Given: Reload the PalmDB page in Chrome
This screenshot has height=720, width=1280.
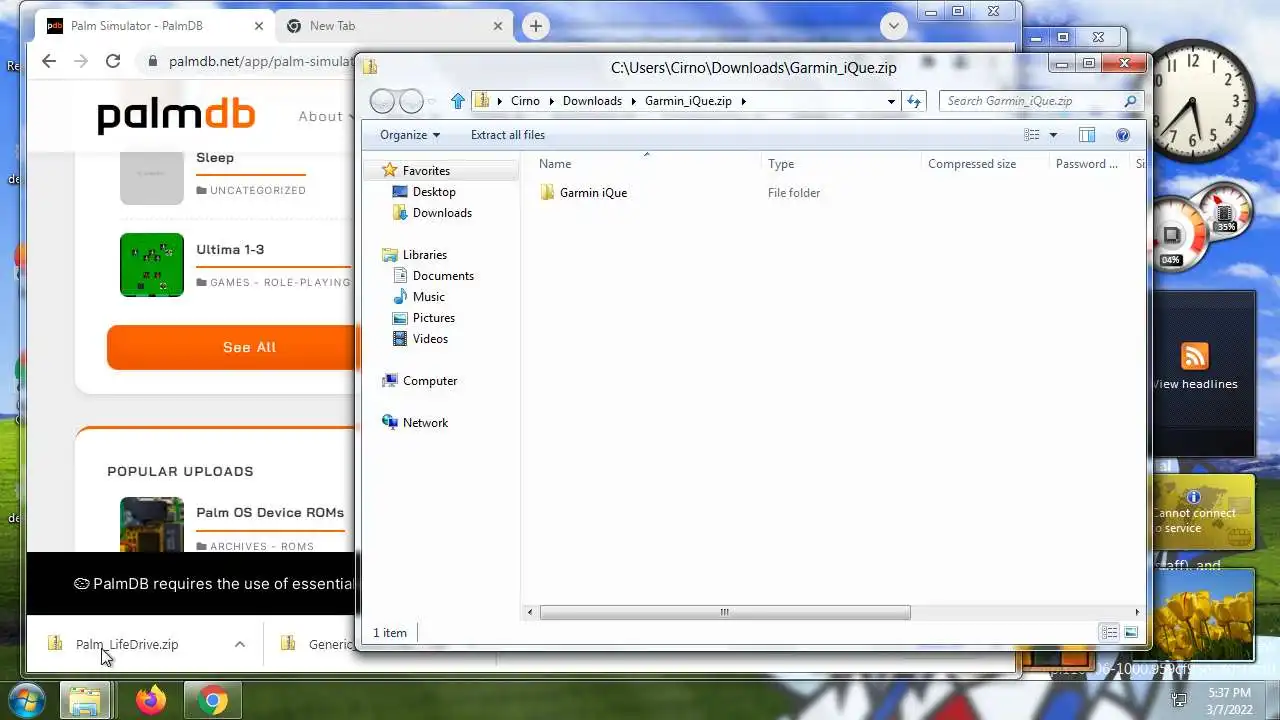Looking at the screenshot, I should pyautogui.click(x=113, y=61).
